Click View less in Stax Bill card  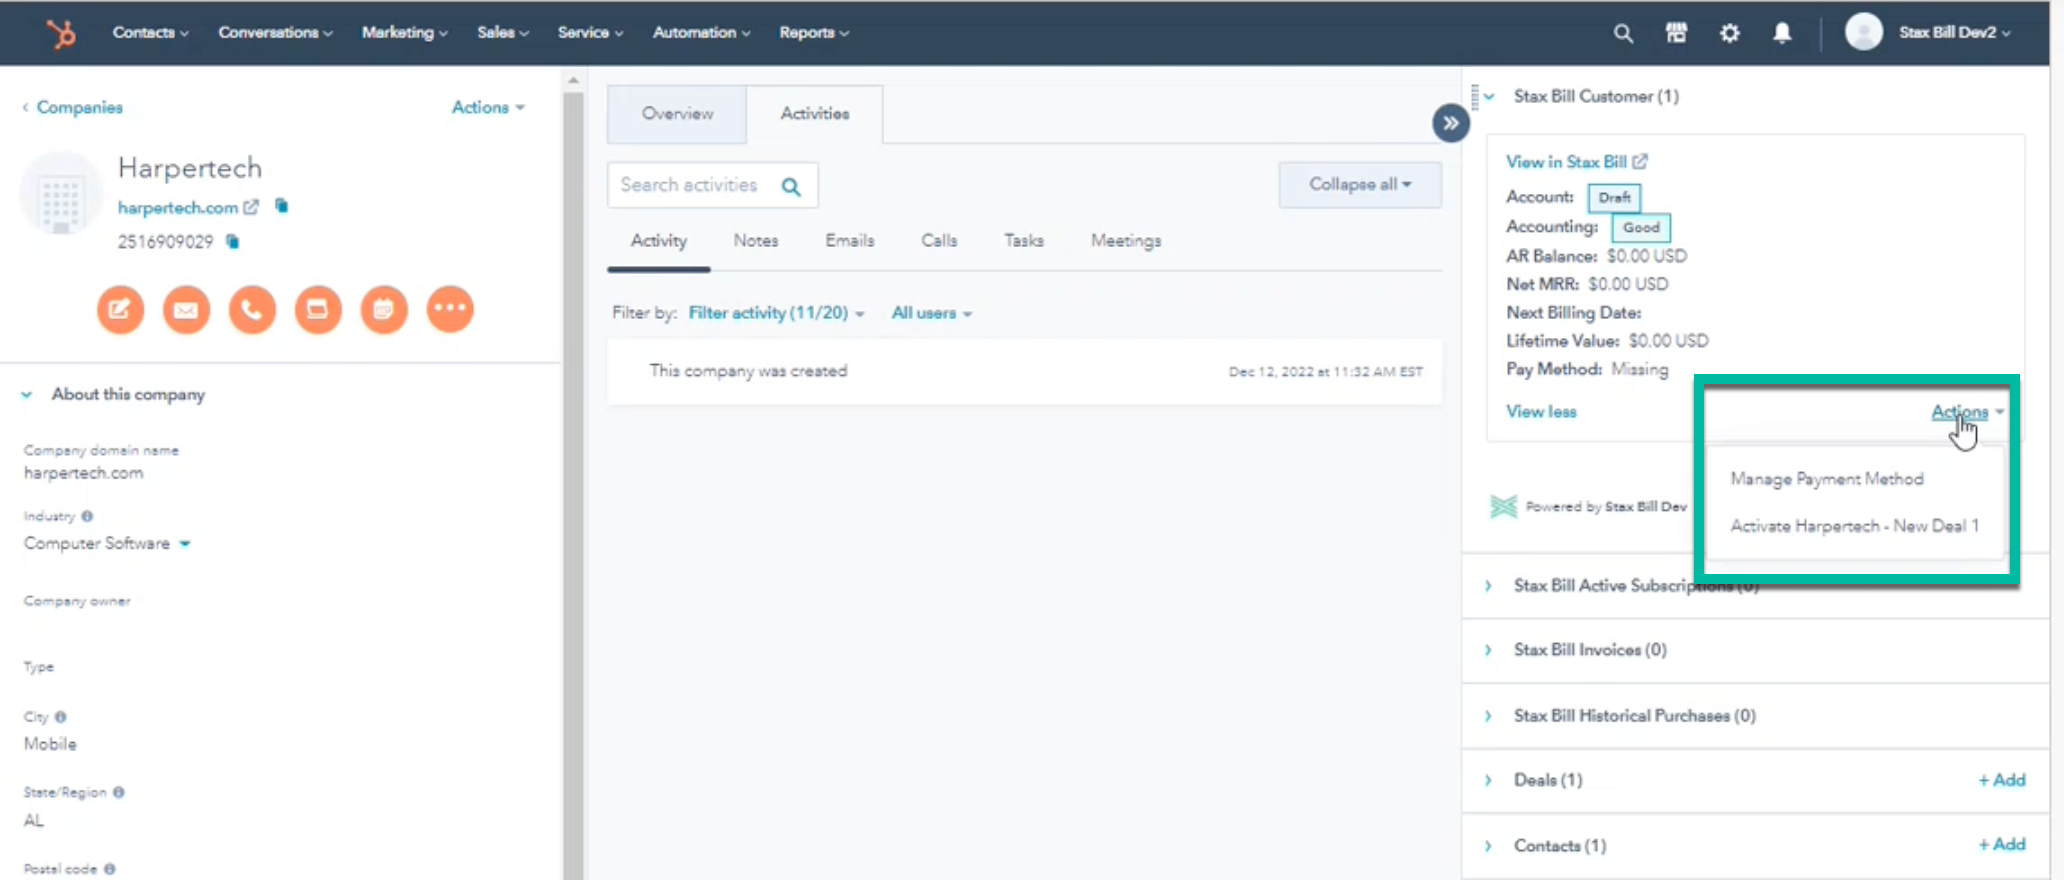coord(1541,412)
